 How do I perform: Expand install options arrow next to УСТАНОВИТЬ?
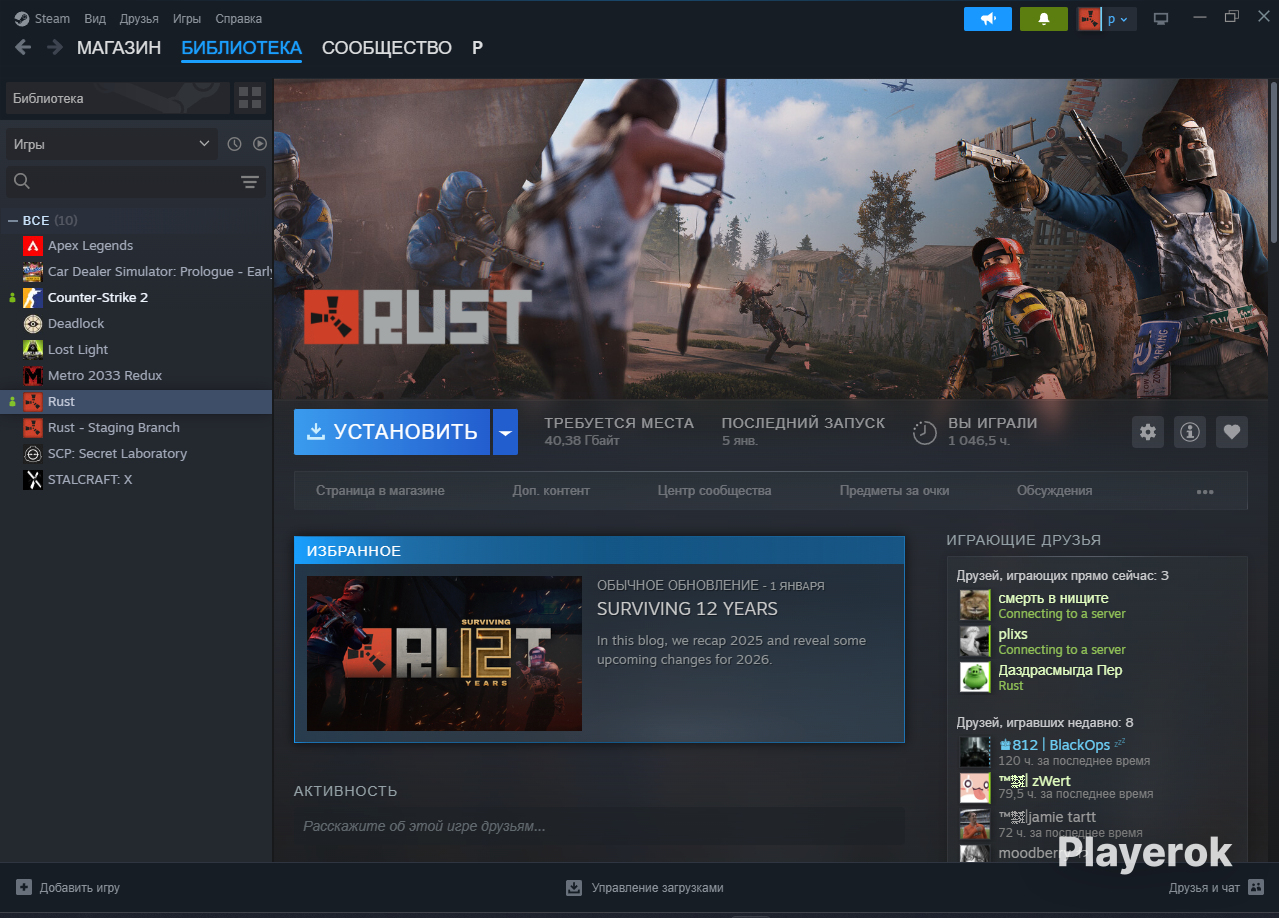coord(505,432)
